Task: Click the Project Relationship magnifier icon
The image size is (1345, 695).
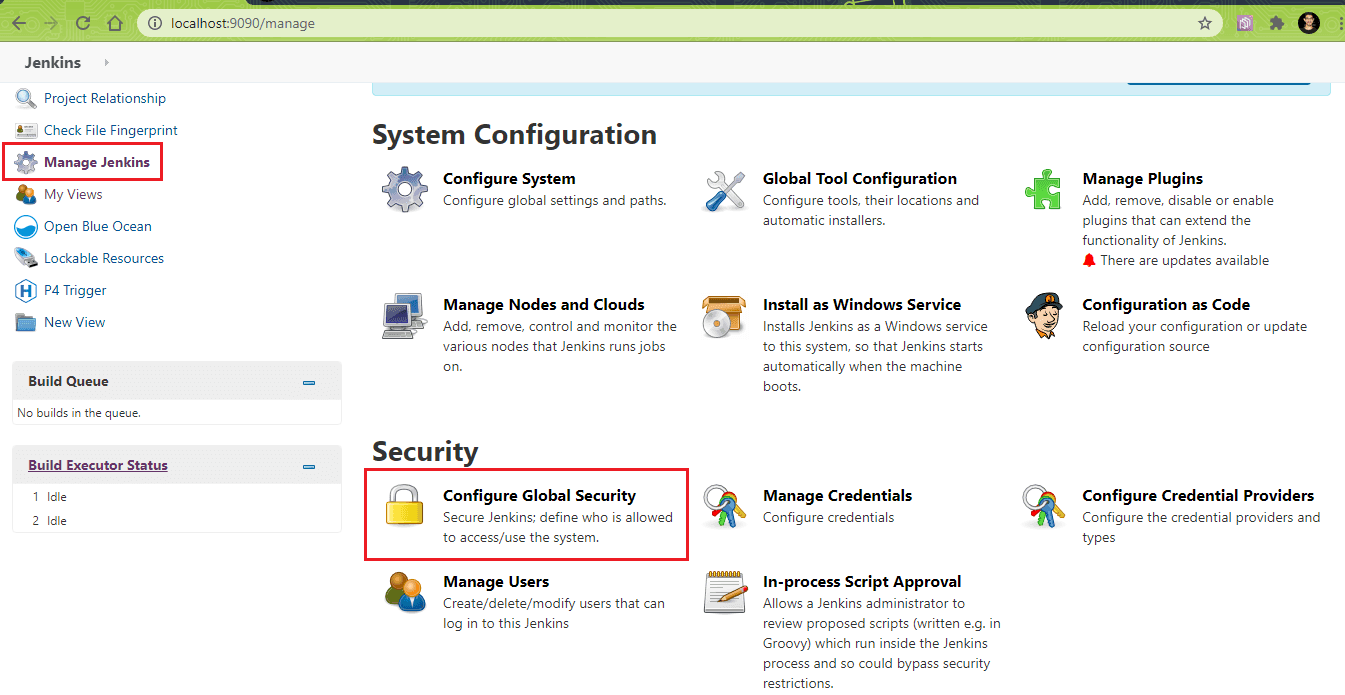Action: 26,98
